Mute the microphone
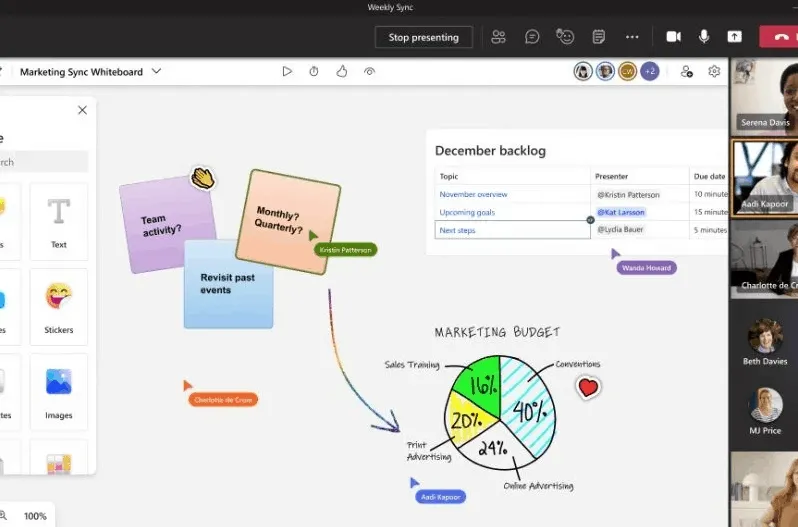Screen dimensions: 798x527 coord(704,37)
